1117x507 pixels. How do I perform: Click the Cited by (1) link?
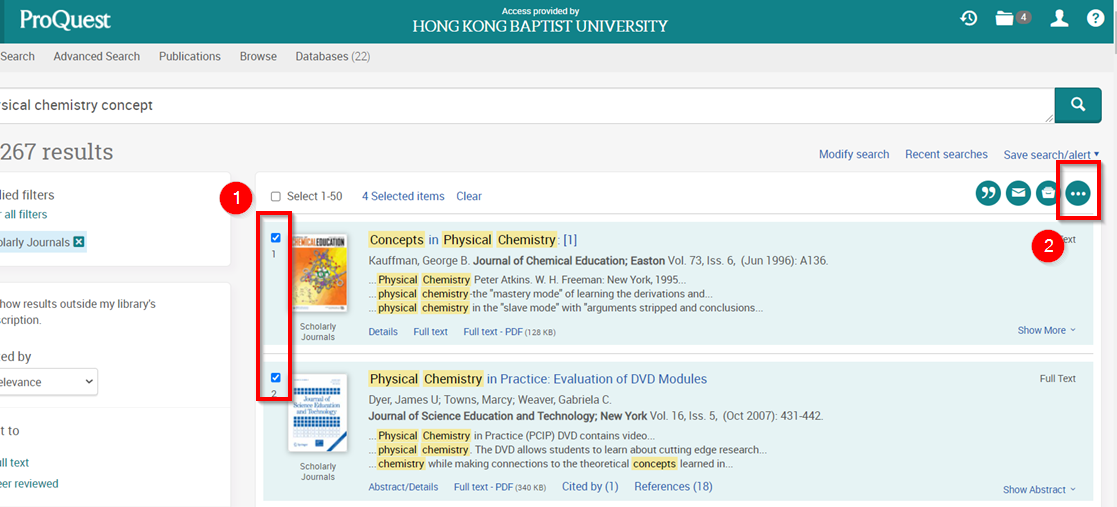pos(590,487)
